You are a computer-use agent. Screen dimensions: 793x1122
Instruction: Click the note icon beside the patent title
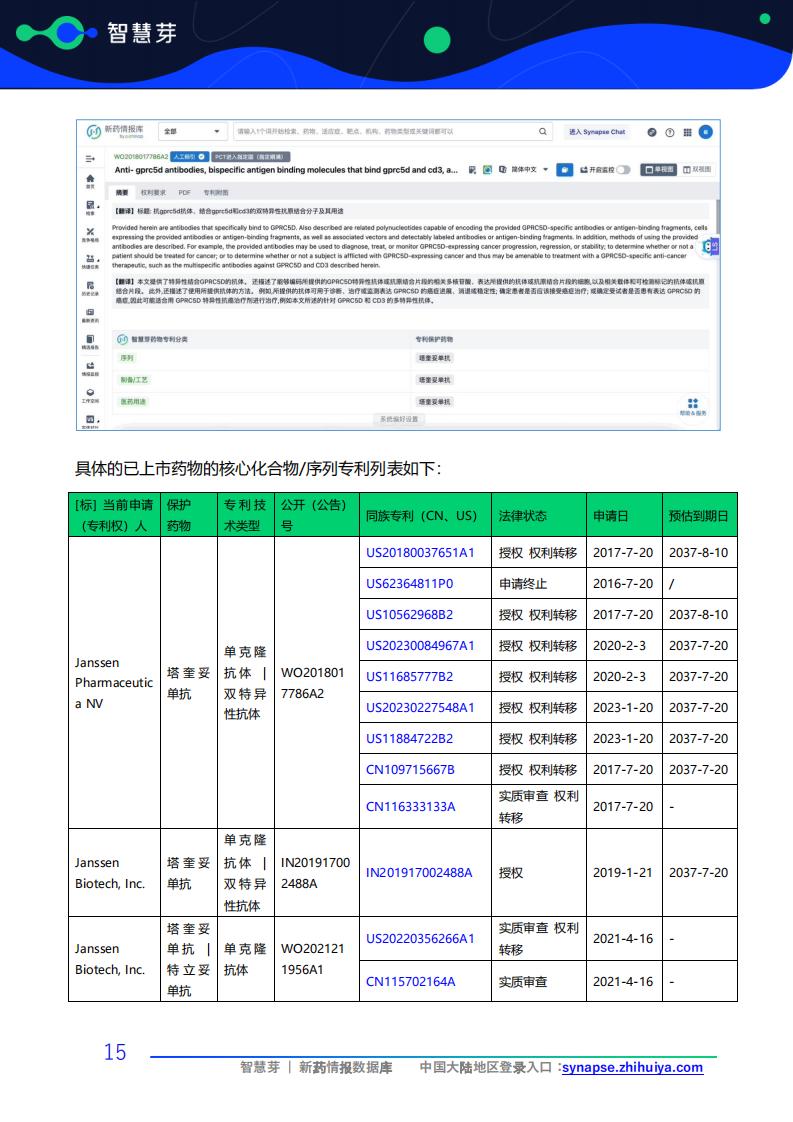[472, 170]
